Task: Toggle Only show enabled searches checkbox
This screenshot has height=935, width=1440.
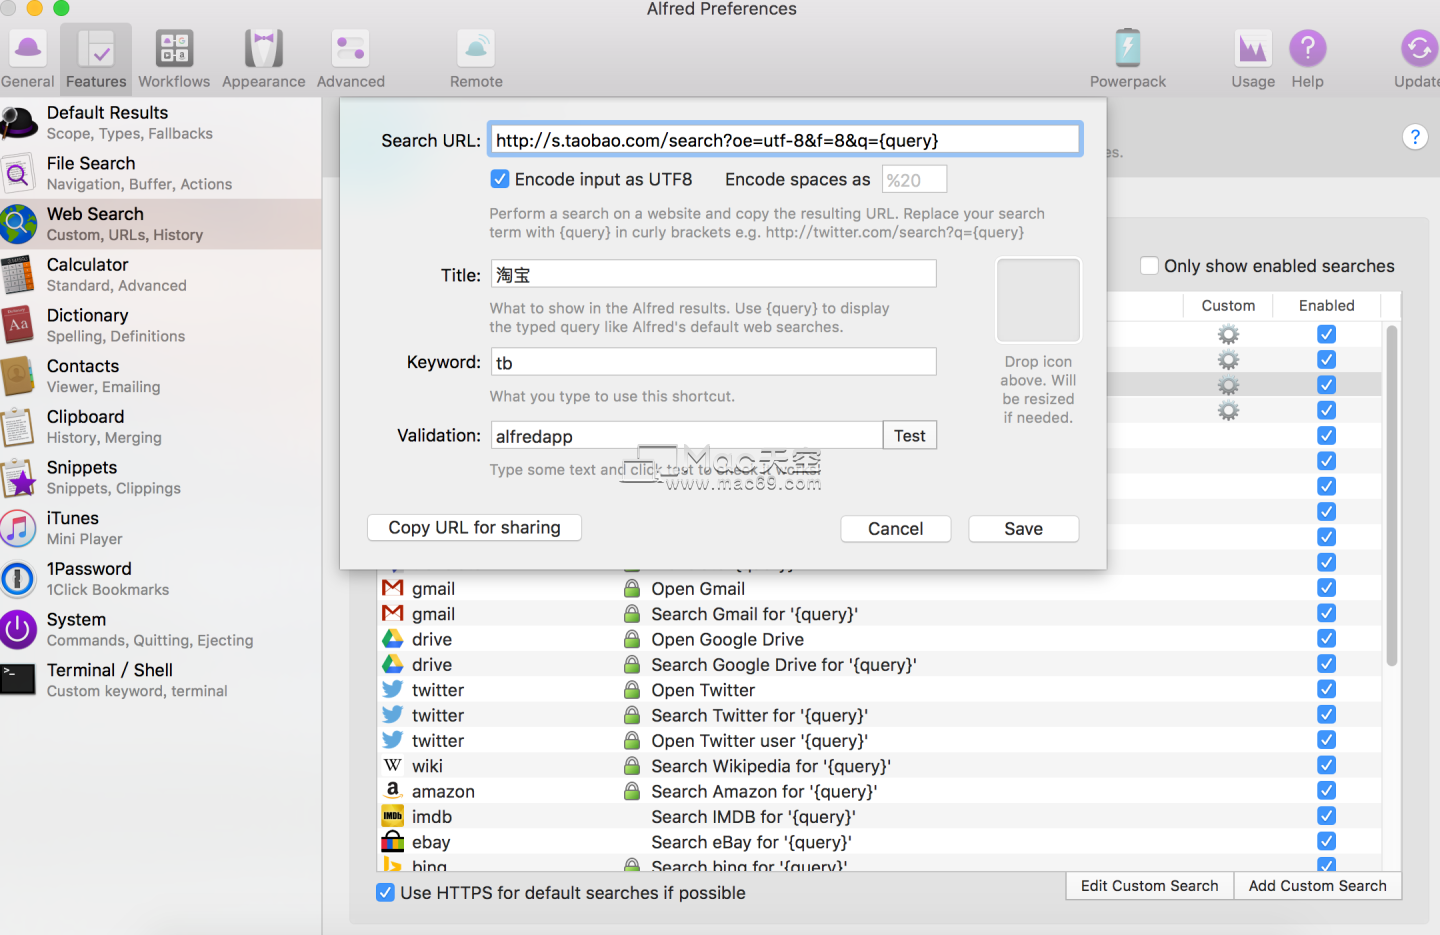Action: [1150, 266]
